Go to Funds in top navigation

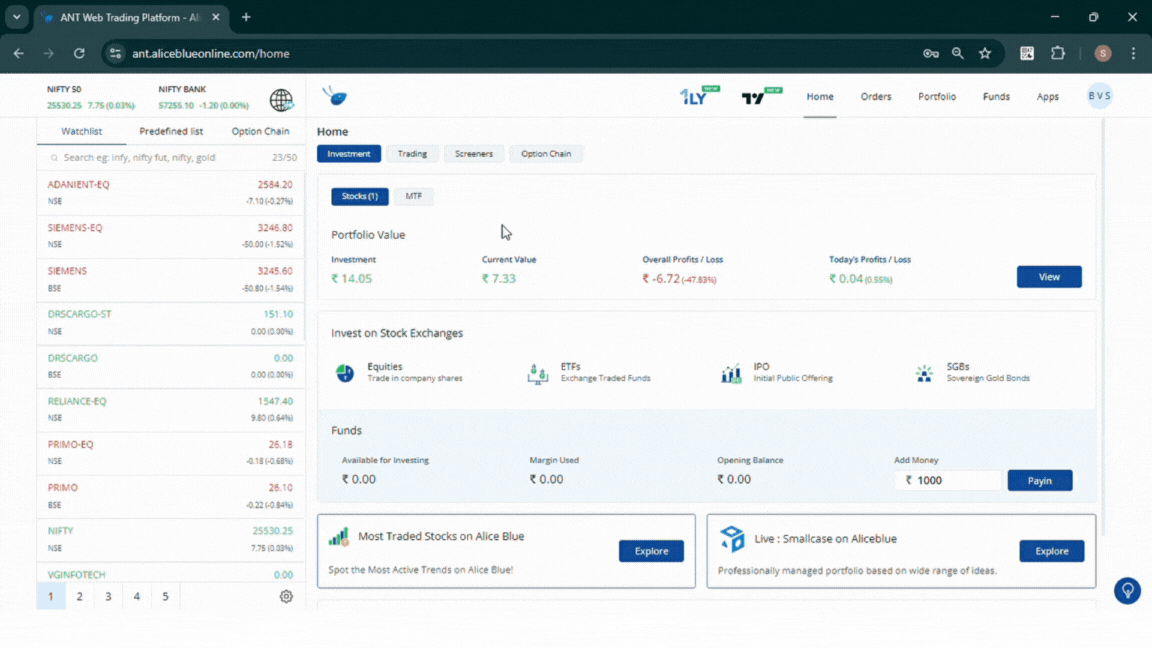(996, 96)
